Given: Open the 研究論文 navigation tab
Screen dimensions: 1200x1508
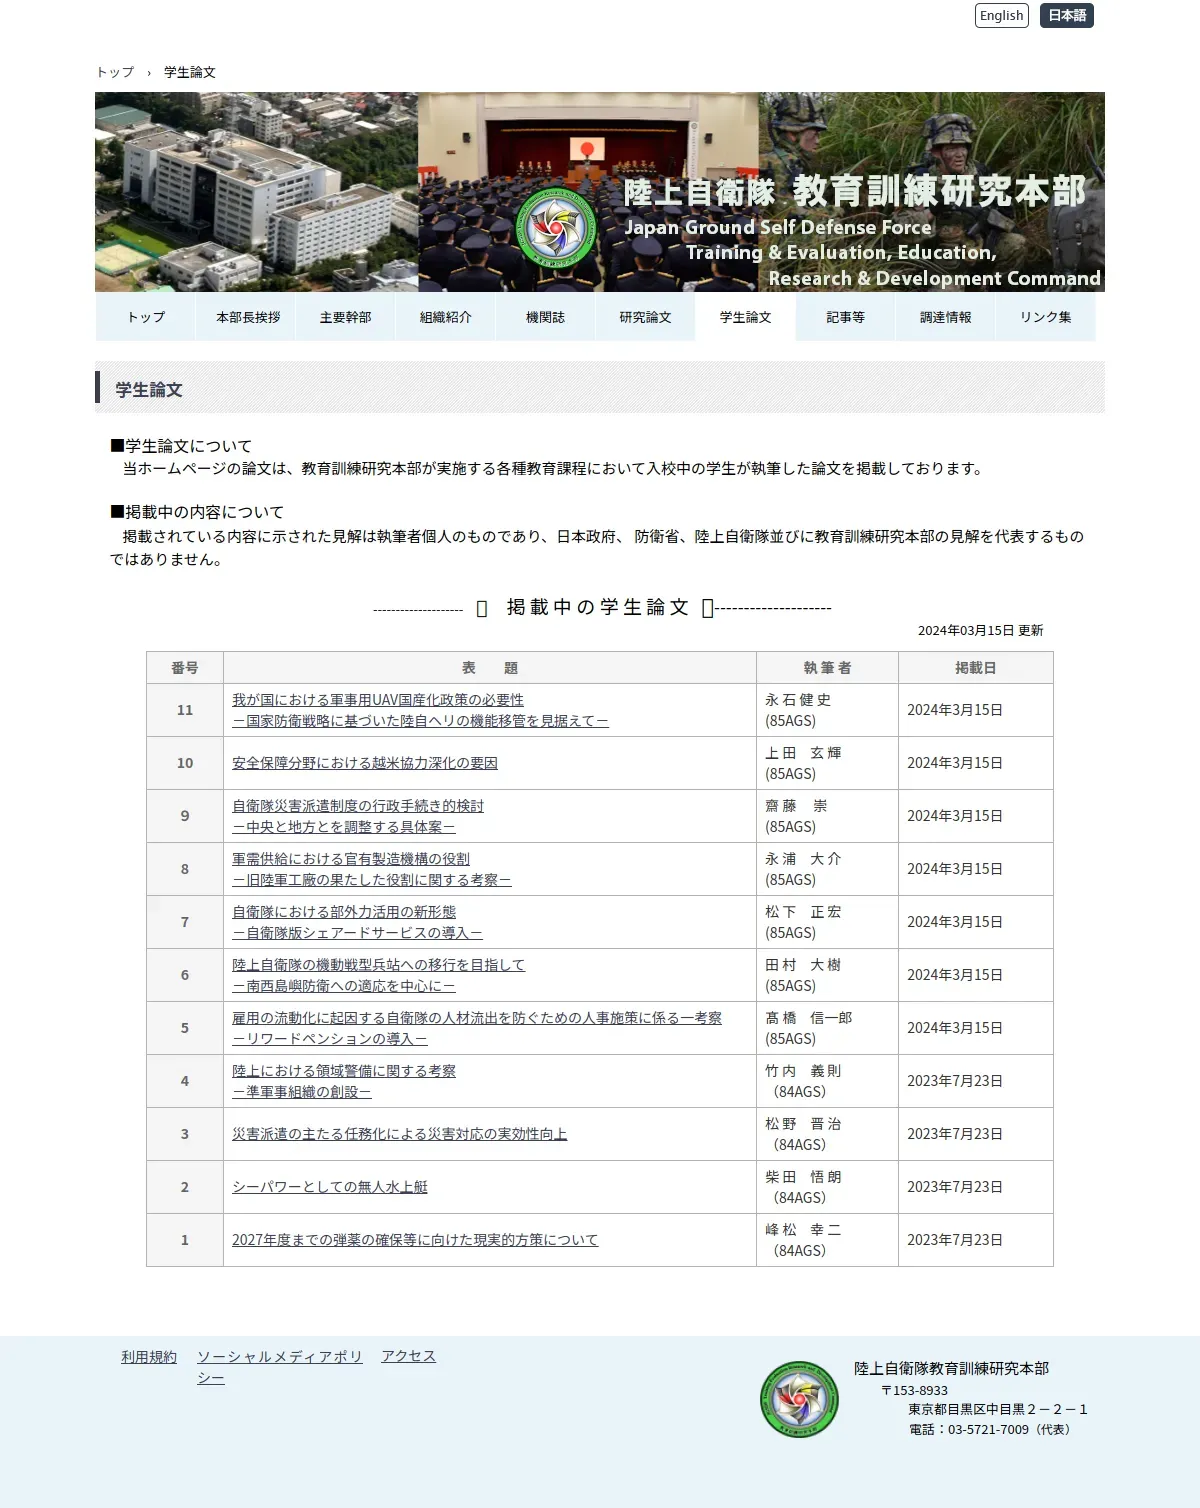Looking at the screenshot, I should coord(645,317).
